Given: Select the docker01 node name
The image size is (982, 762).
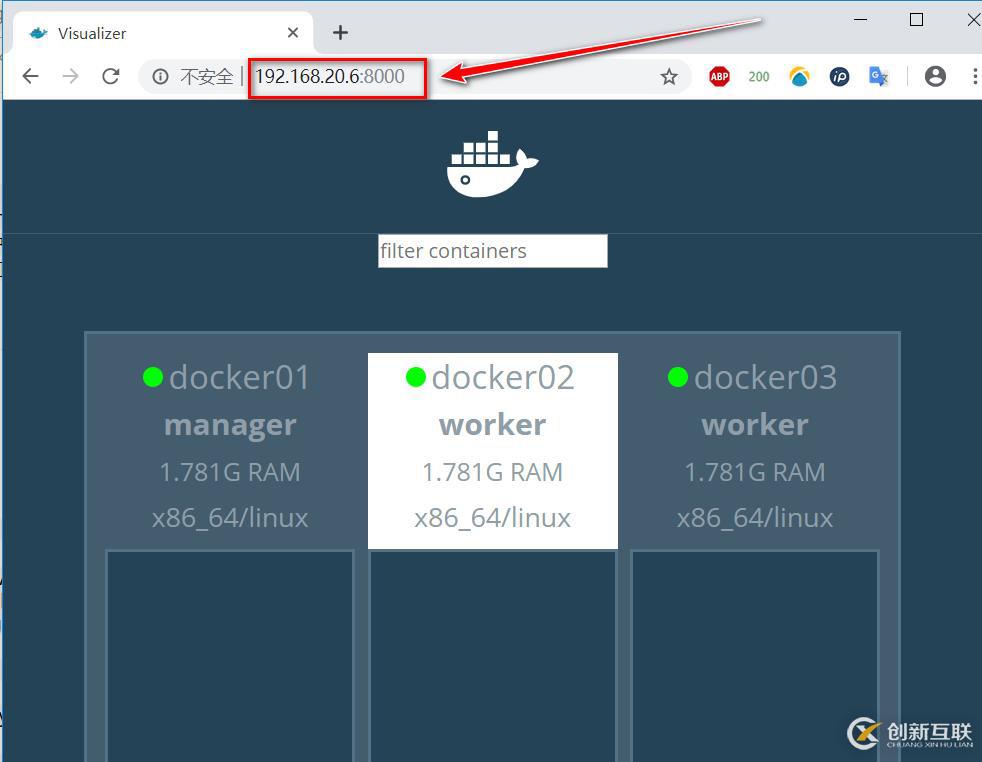Looking at the screenshot, I should click(x=239, y=377).
